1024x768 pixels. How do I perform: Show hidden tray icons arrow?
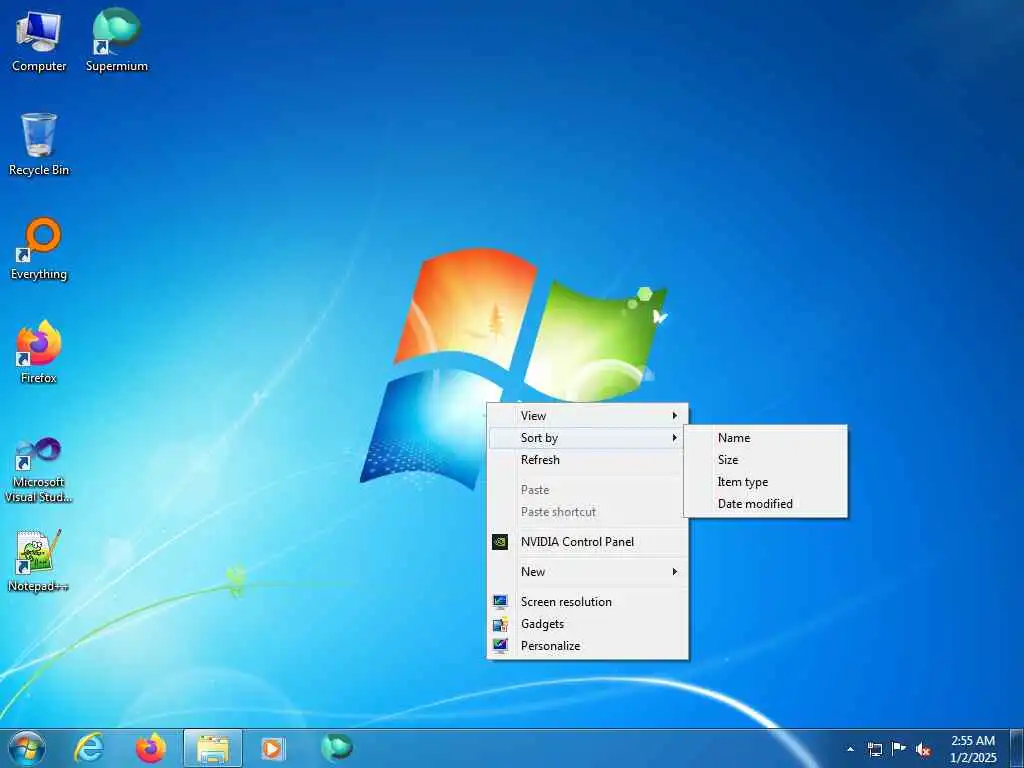[x=850, y=749]
